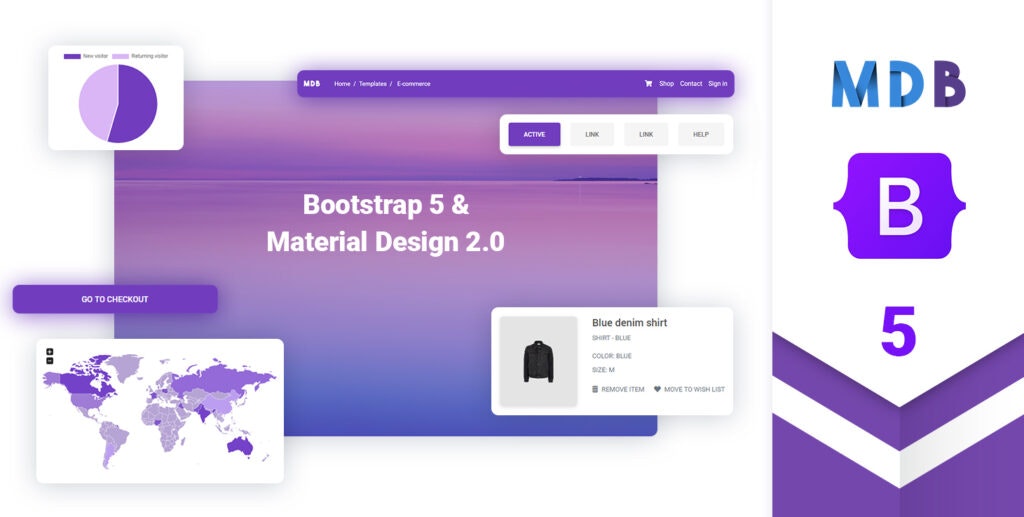This screenshot has width=1024, height=517.
Task: Select the HELP pill tab
Action: (x=700, y=134)
